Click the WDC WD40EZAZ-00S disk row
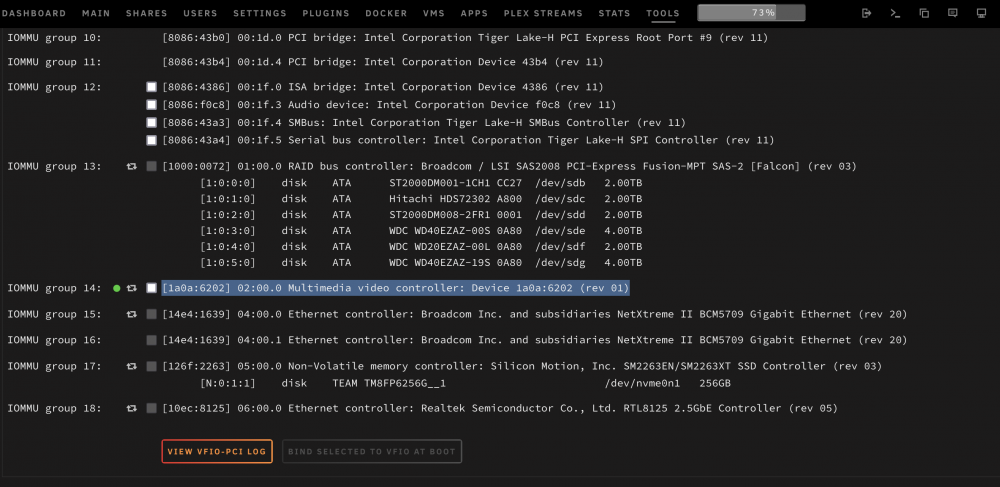Image resolution: width=1000 pixels, height=487 pixels. [421, 231]
